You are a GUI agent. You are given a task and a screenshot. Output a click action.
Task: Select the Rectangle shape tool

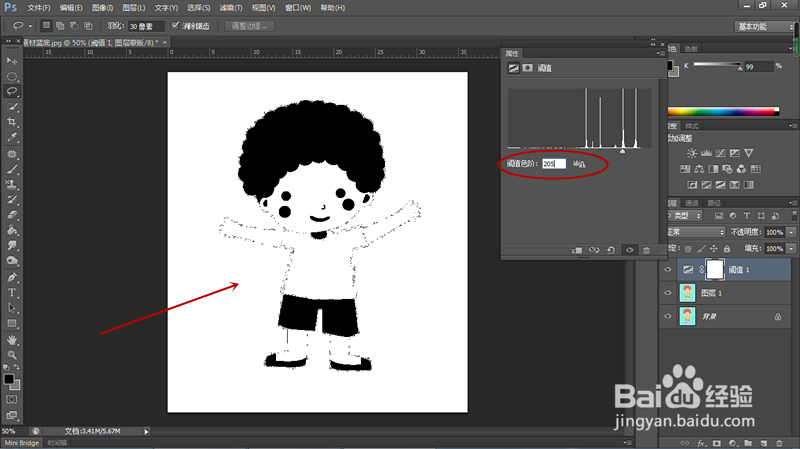pos(12,323)
